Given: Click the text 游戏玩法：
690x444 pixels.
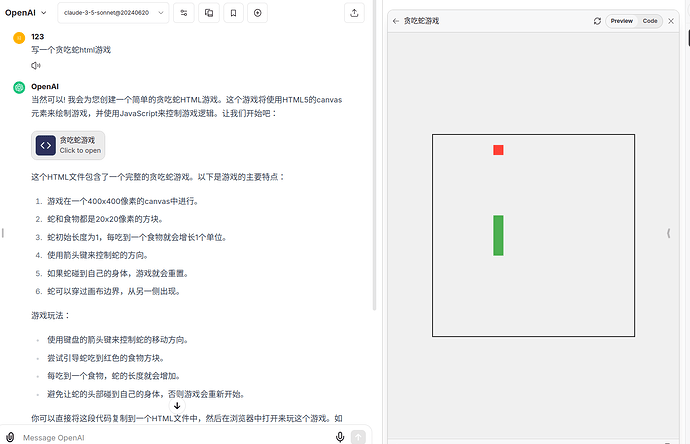Looking at the screenshot, I should pos(50,316).
